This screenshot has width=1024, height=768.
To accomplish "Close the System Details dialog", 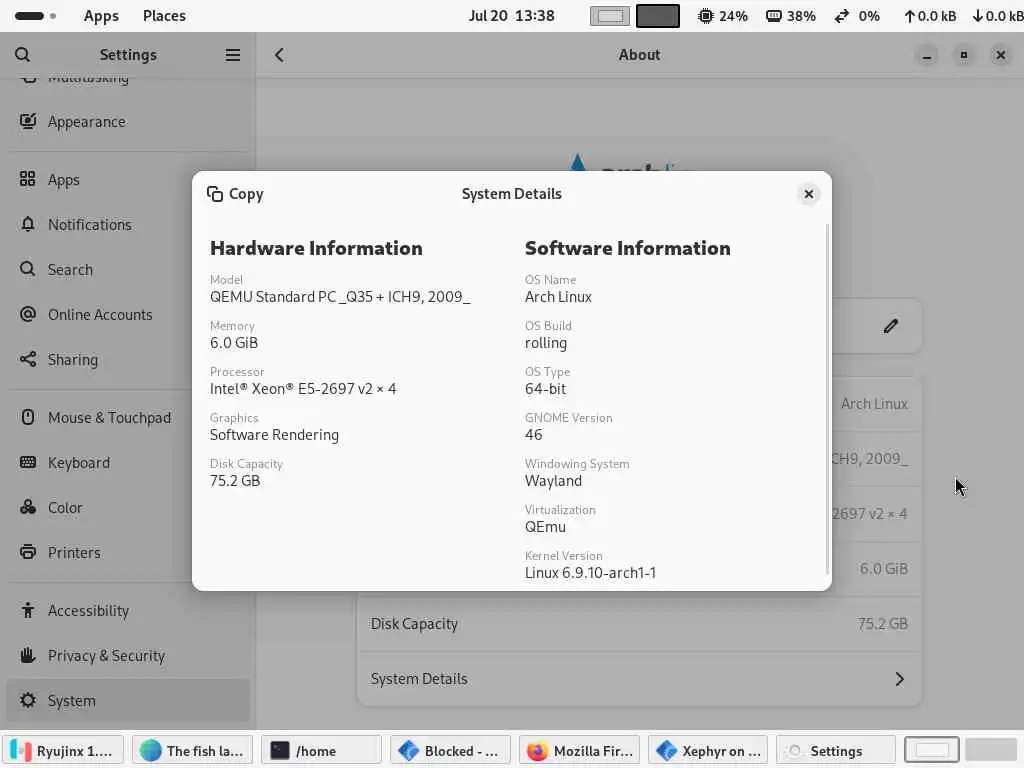I will [x=808, y=194].
